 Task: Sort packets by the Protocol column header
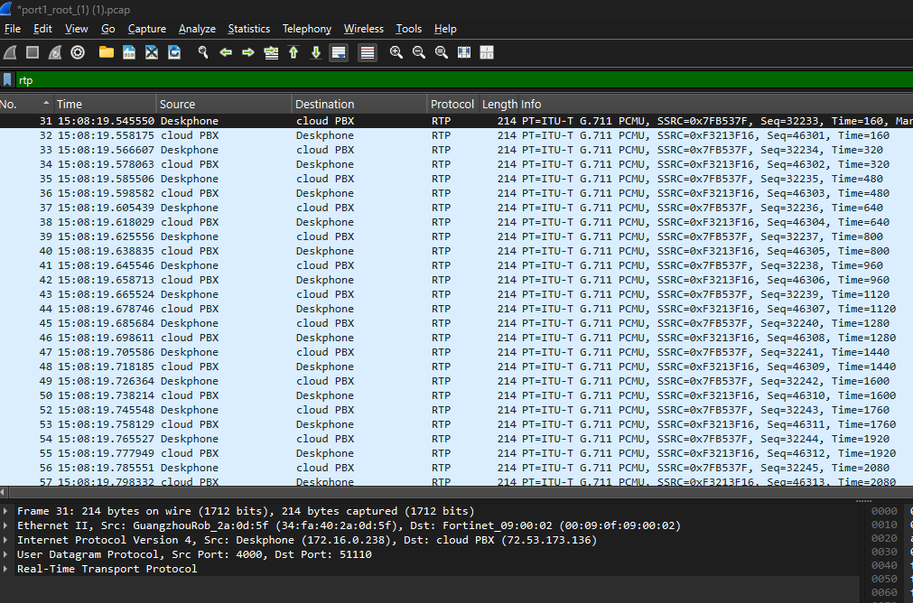pyautogui.click(x=452, y=104)
